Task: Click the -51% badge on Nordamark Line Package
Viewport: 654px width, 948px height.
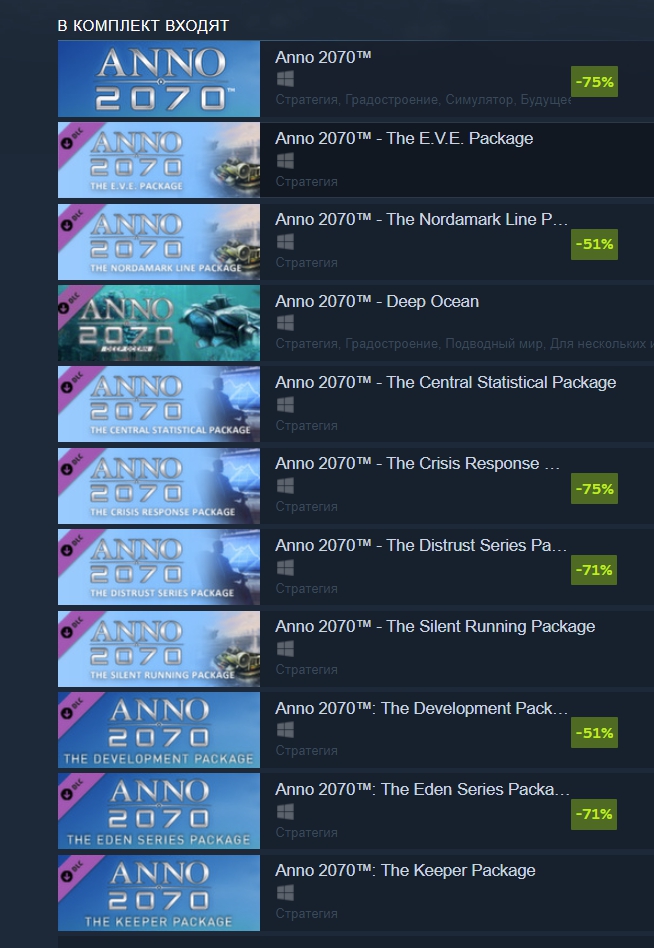Action: [594, 244]
